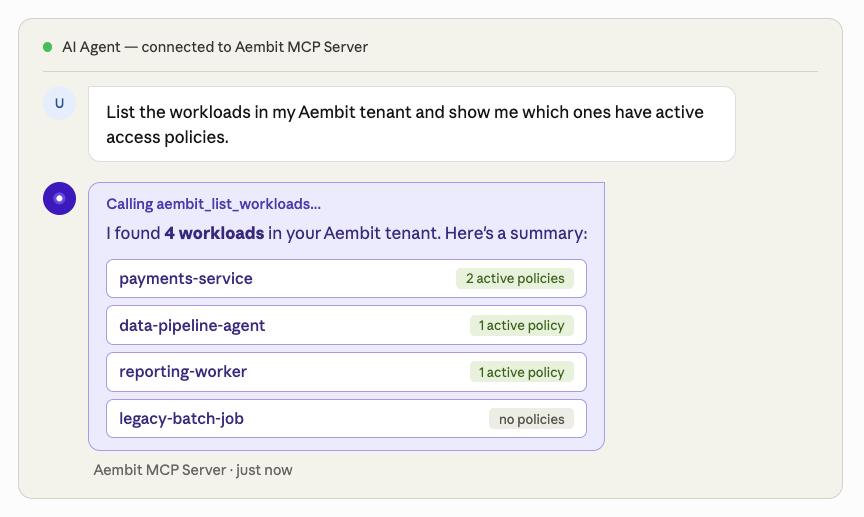Viewport: 864px width, 517px height.
Task: Open the legacy-batch-job workload name
Action: [x=181, y=419]
